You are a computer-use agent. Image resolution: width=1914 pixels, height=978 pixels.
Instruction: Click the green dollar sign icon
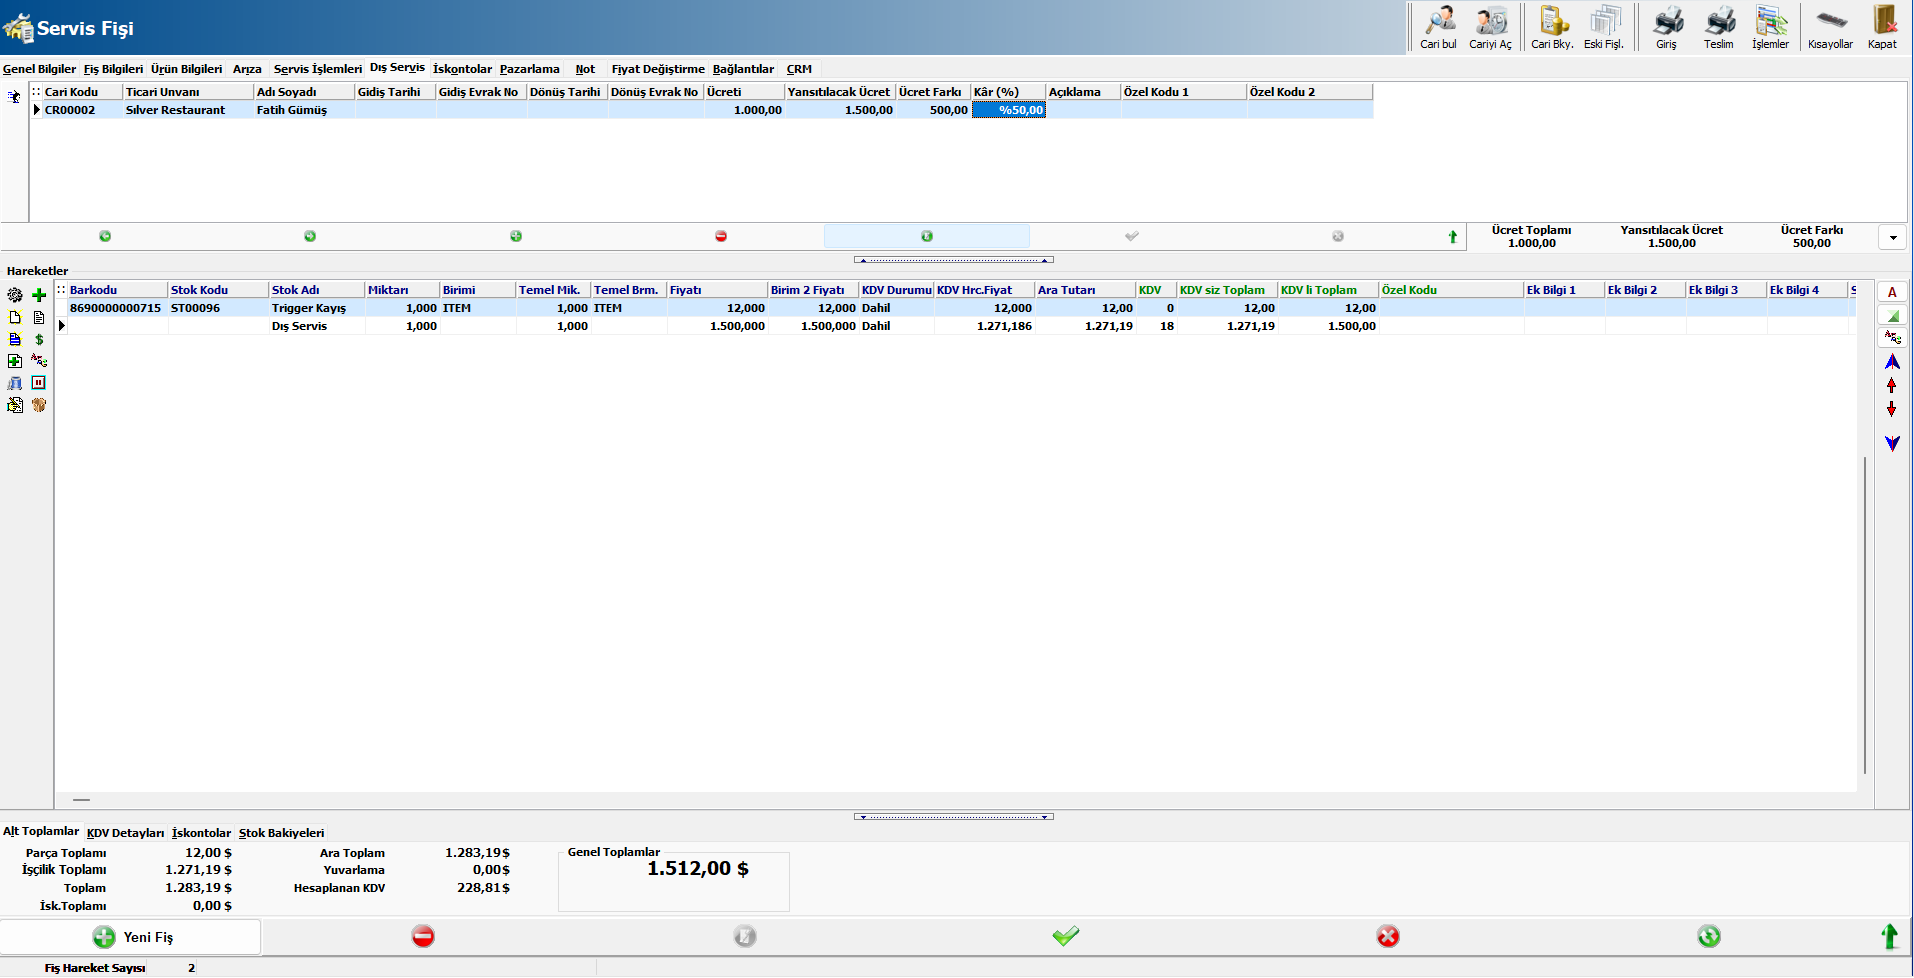point(39,339)
